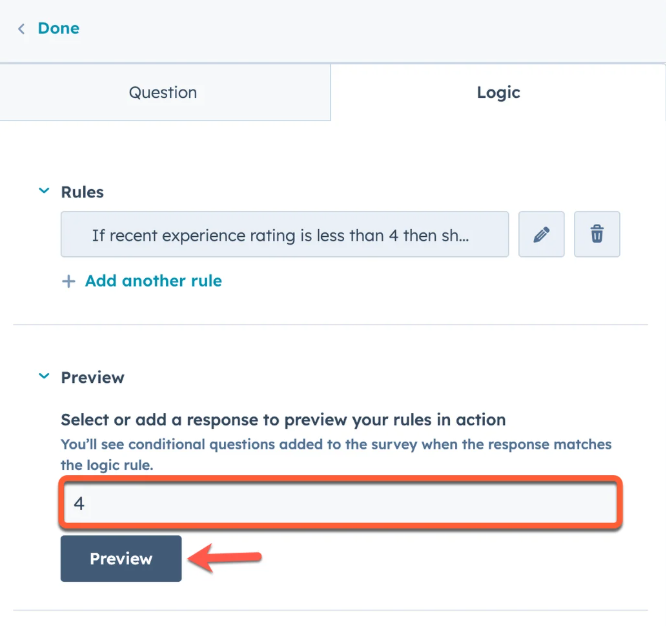Click the Rules section heading
Screen dimensions: 666x626
click(82, 191)
